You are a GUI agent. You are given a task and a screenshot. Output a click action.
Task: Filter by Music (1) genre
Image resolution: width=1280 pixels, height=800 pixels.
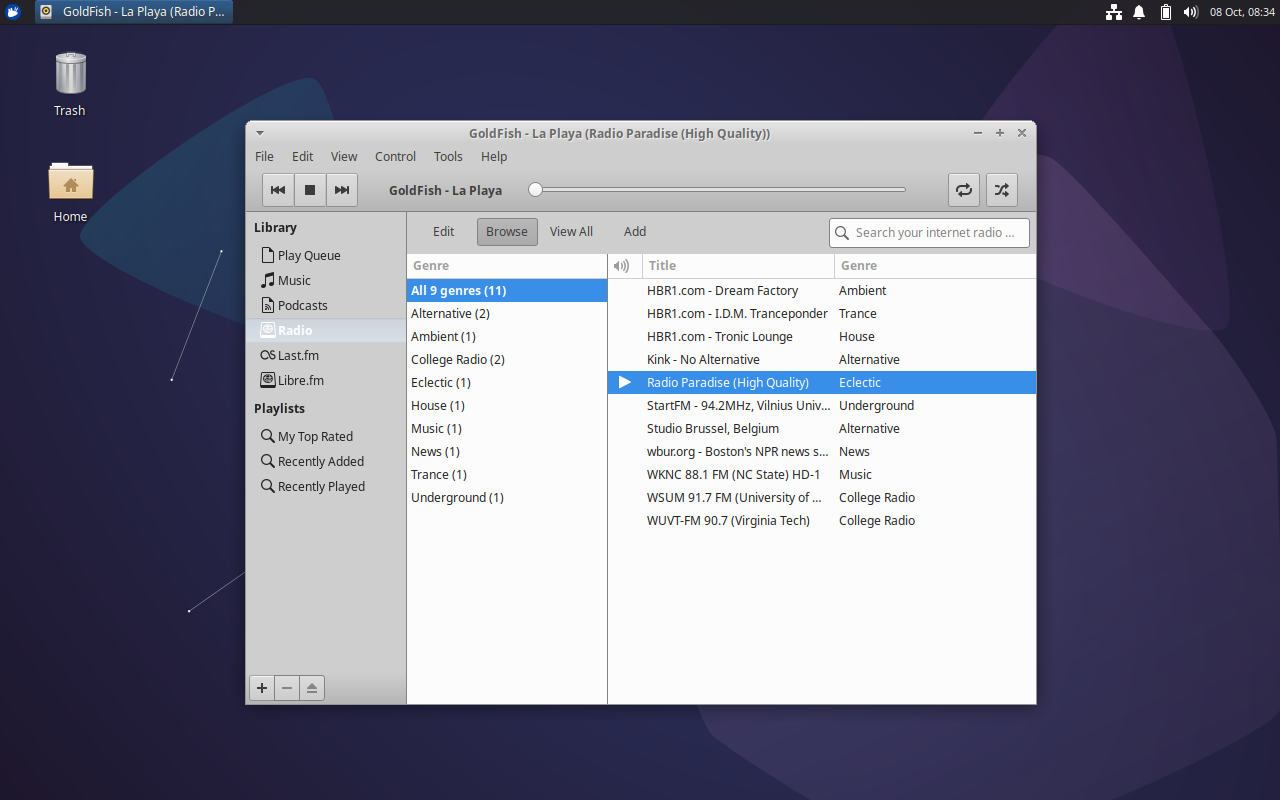click(507, 428)
